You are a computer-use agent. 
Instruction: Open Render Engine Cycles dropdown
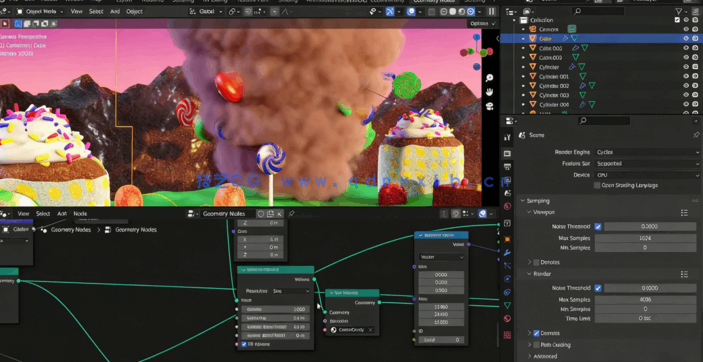tap(647, 152)
